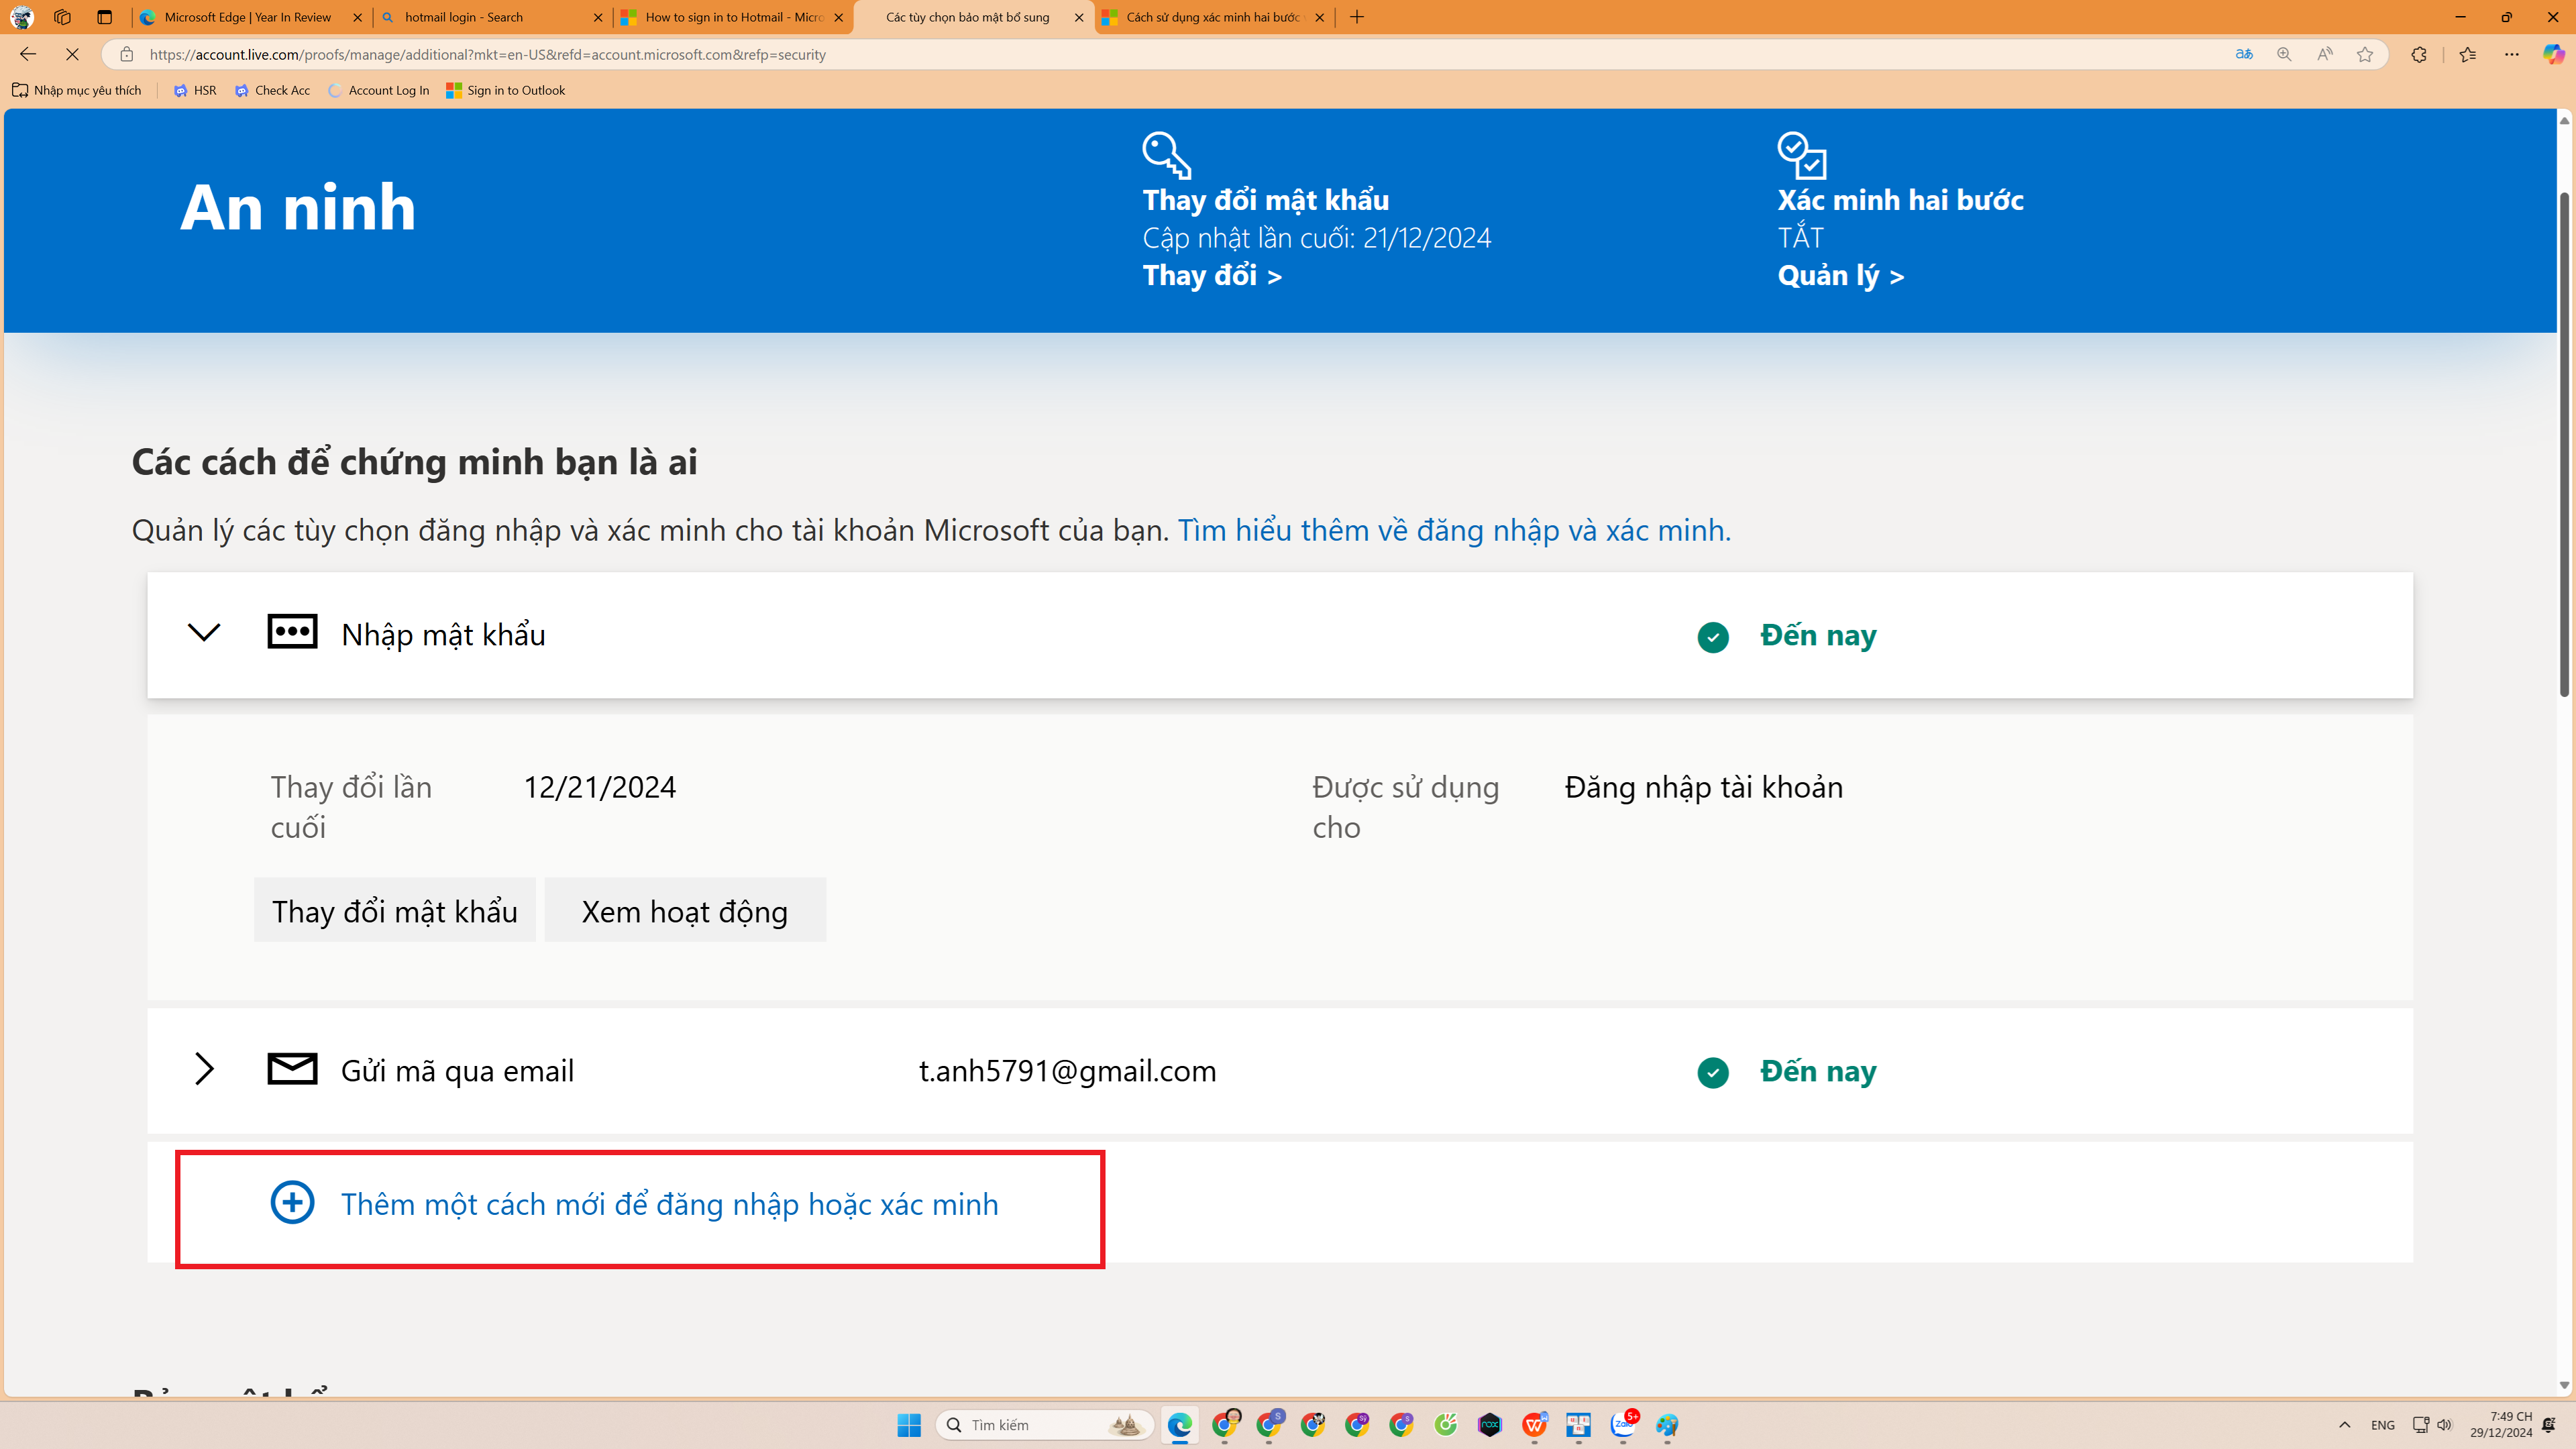
Task: View site information lock icon
Action: click(127, 55)
